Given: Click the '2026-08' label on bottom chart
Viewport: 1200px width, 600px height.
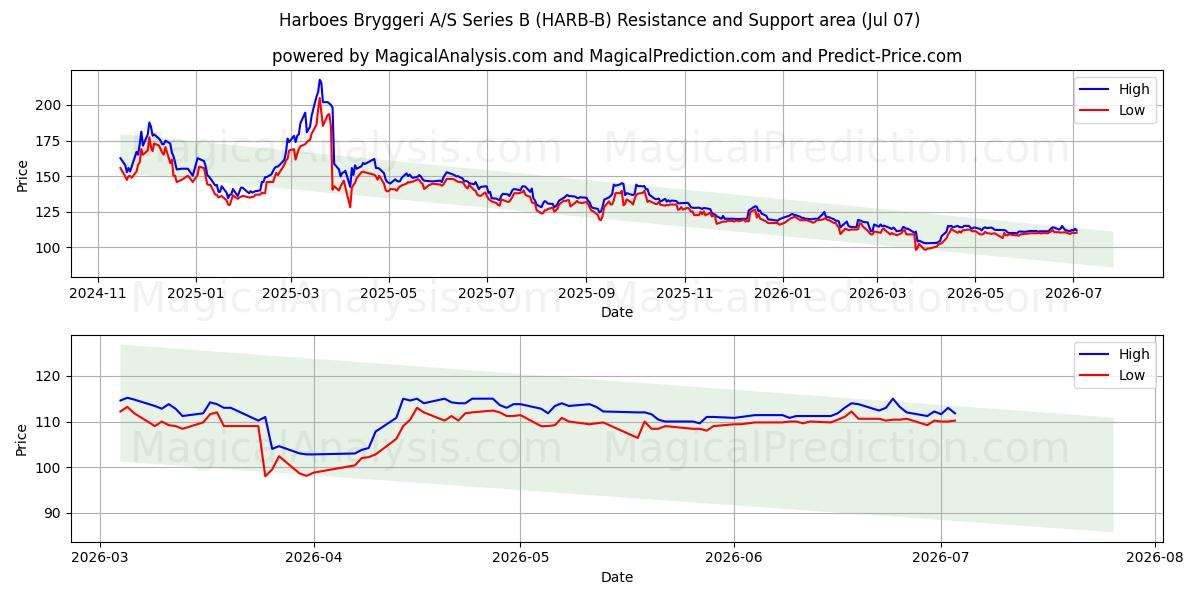Looking at the screenshot, I should coord(1156,559).
